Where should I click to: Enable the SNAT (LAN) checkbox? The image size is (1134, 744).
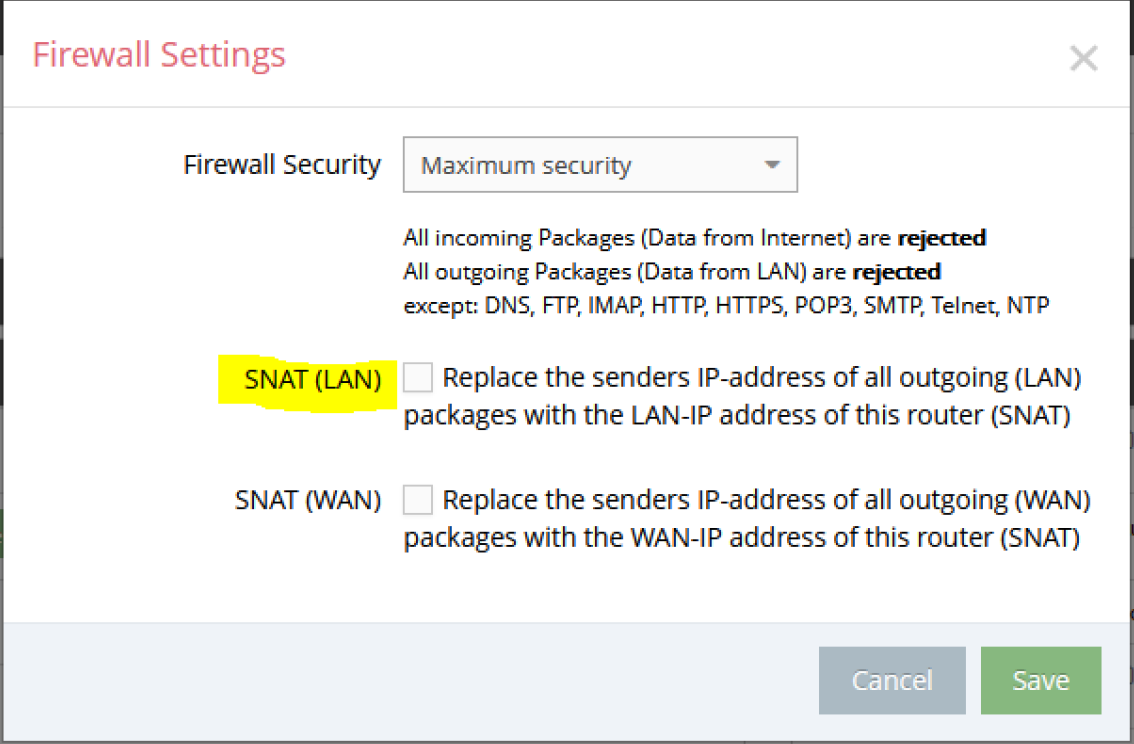(x=417, y=377)
